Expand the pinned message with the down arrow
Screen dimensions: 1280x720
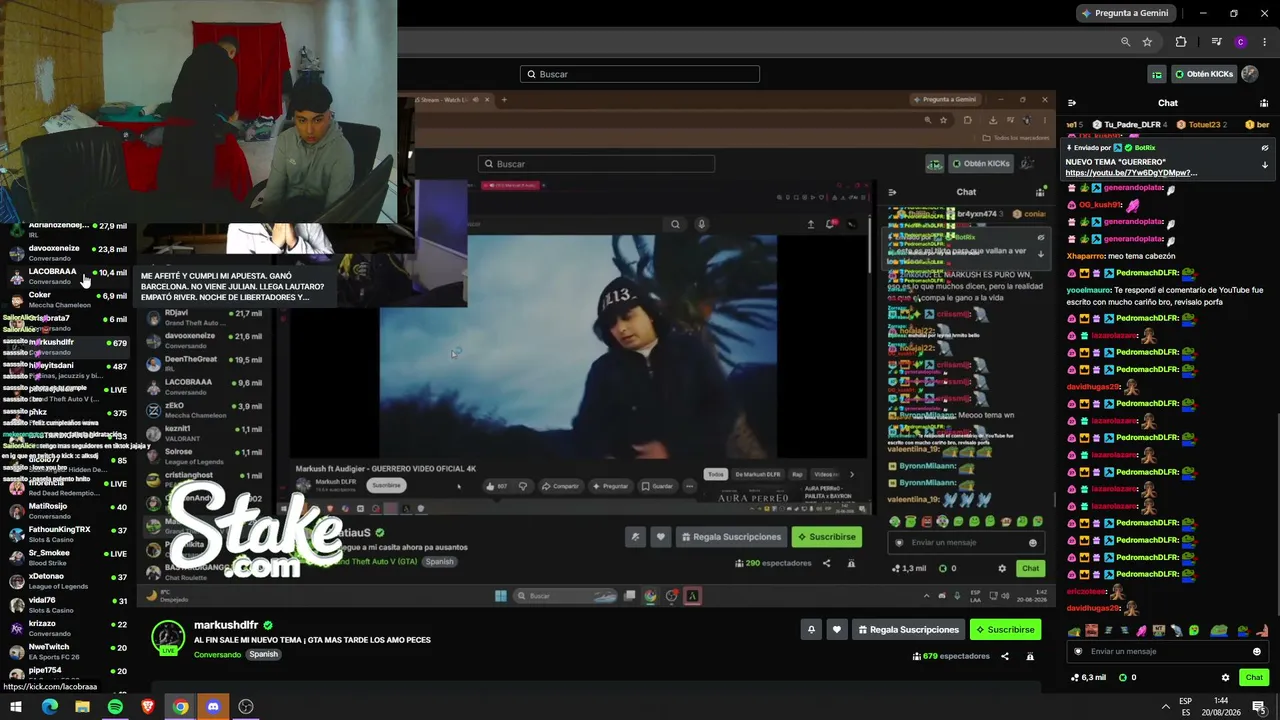[1265, 165]
